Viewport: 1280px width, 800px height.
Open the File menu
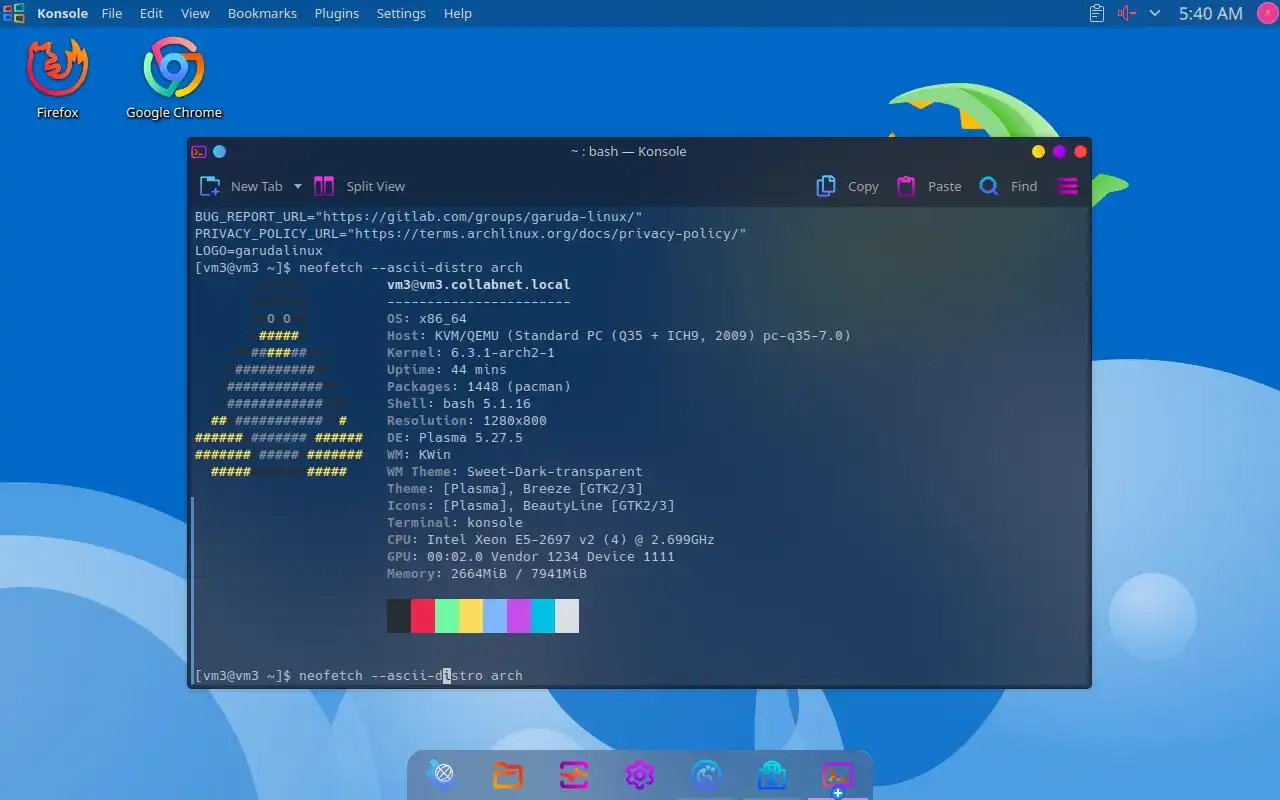point(112,13)
